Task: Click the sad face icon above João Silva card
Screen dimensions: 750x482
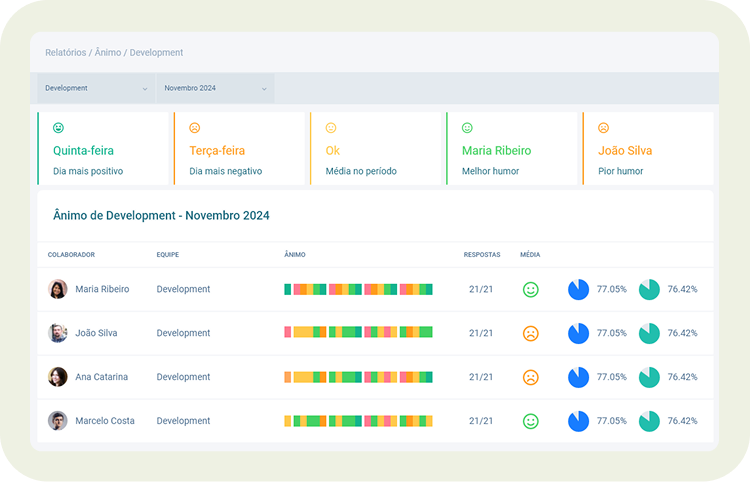Action: 603,128
